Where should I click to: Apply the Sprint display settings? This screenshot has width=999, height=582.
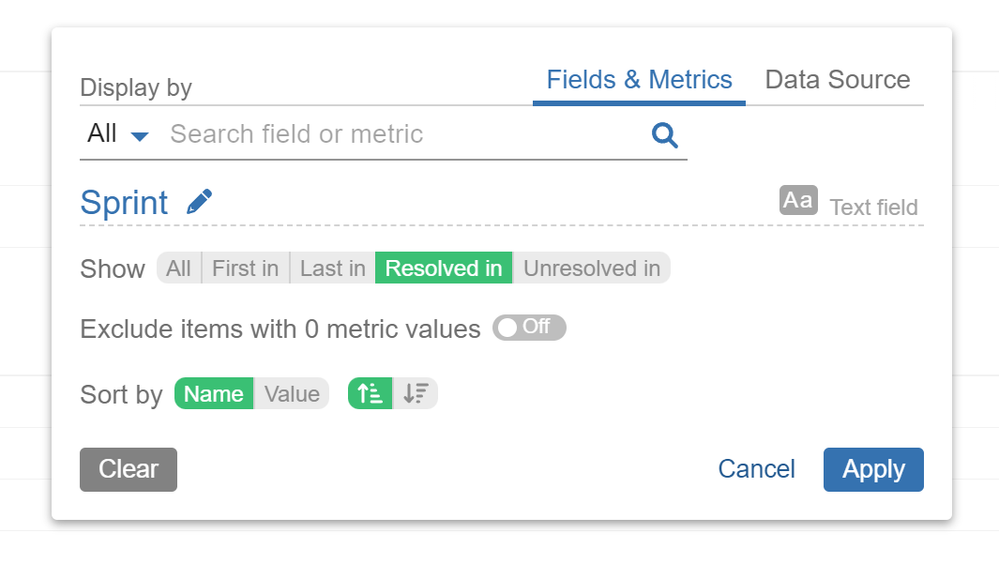click(872, 469)
